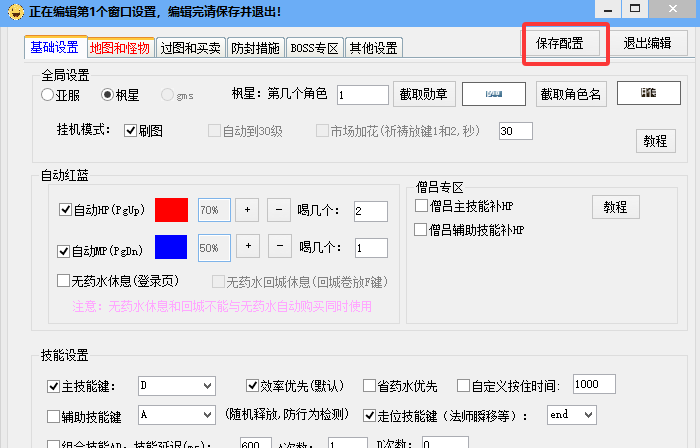
Task: Click the app icon in the title bar
Action: (x=12, y=11)
